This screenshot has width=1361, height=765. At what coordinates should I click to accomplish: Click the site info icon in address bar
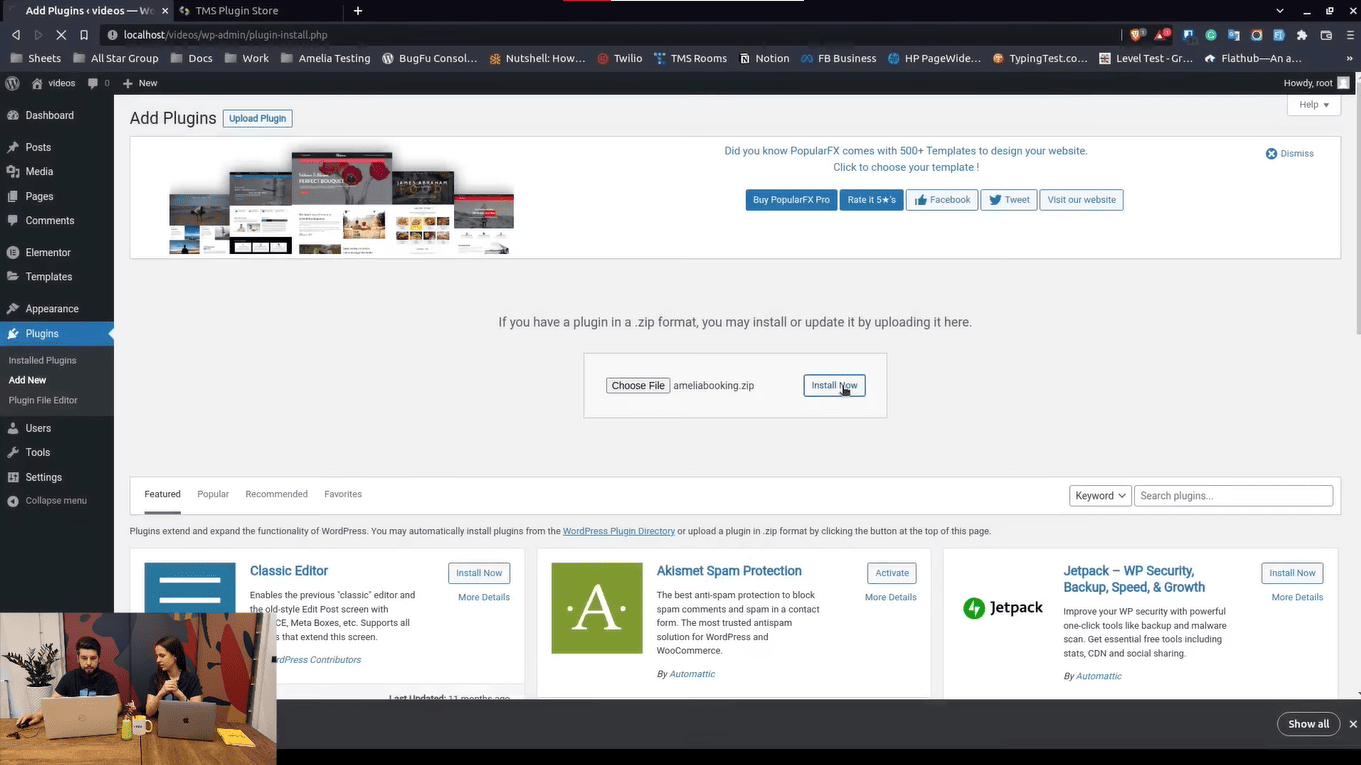point(112,35)
